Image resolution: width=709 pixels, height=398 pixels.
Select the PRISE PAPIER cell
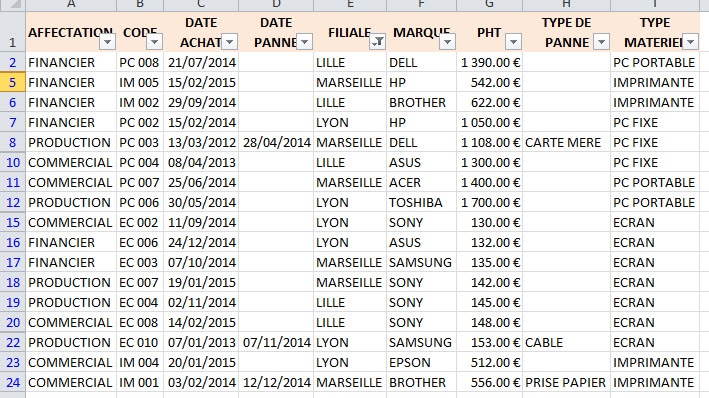click(566, 382)
